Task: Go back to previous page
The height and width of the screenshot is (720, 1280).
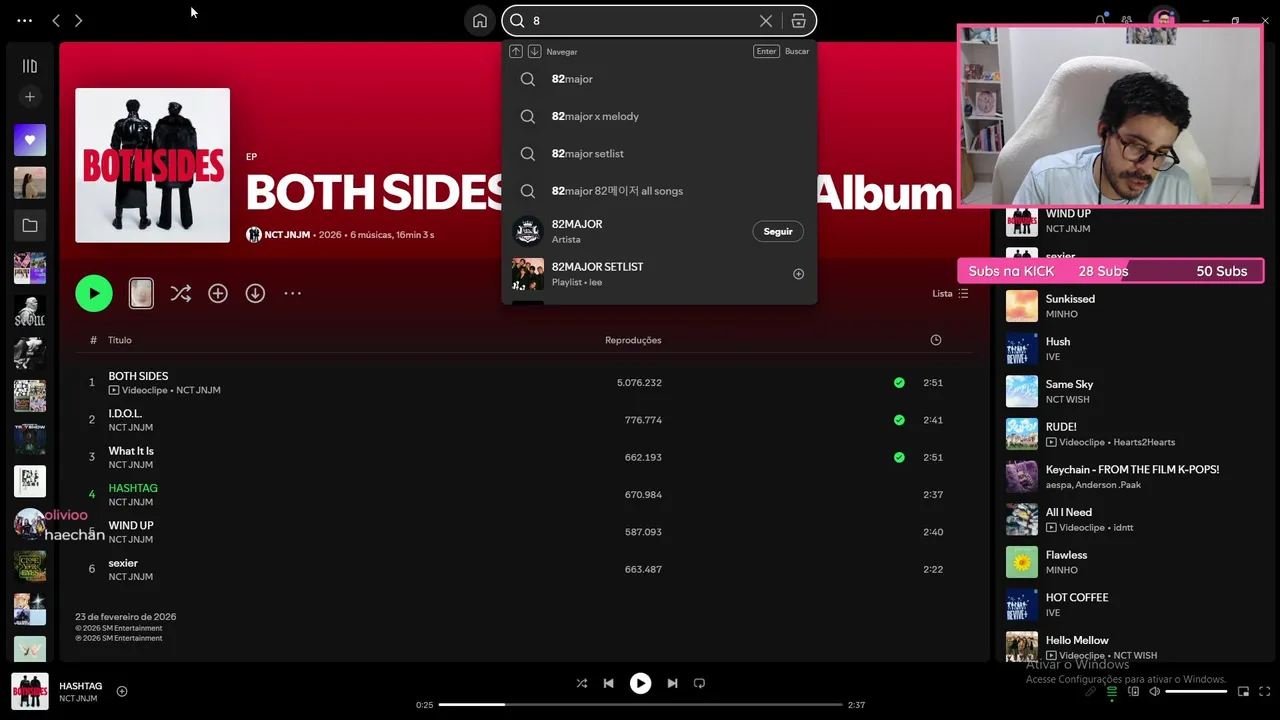Action: click(56, 21)
